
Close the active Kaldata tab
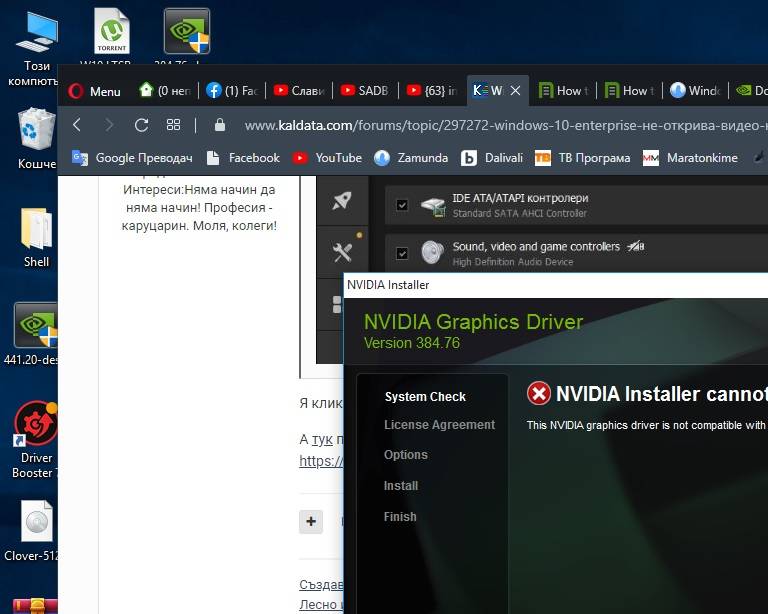(515, 91)
